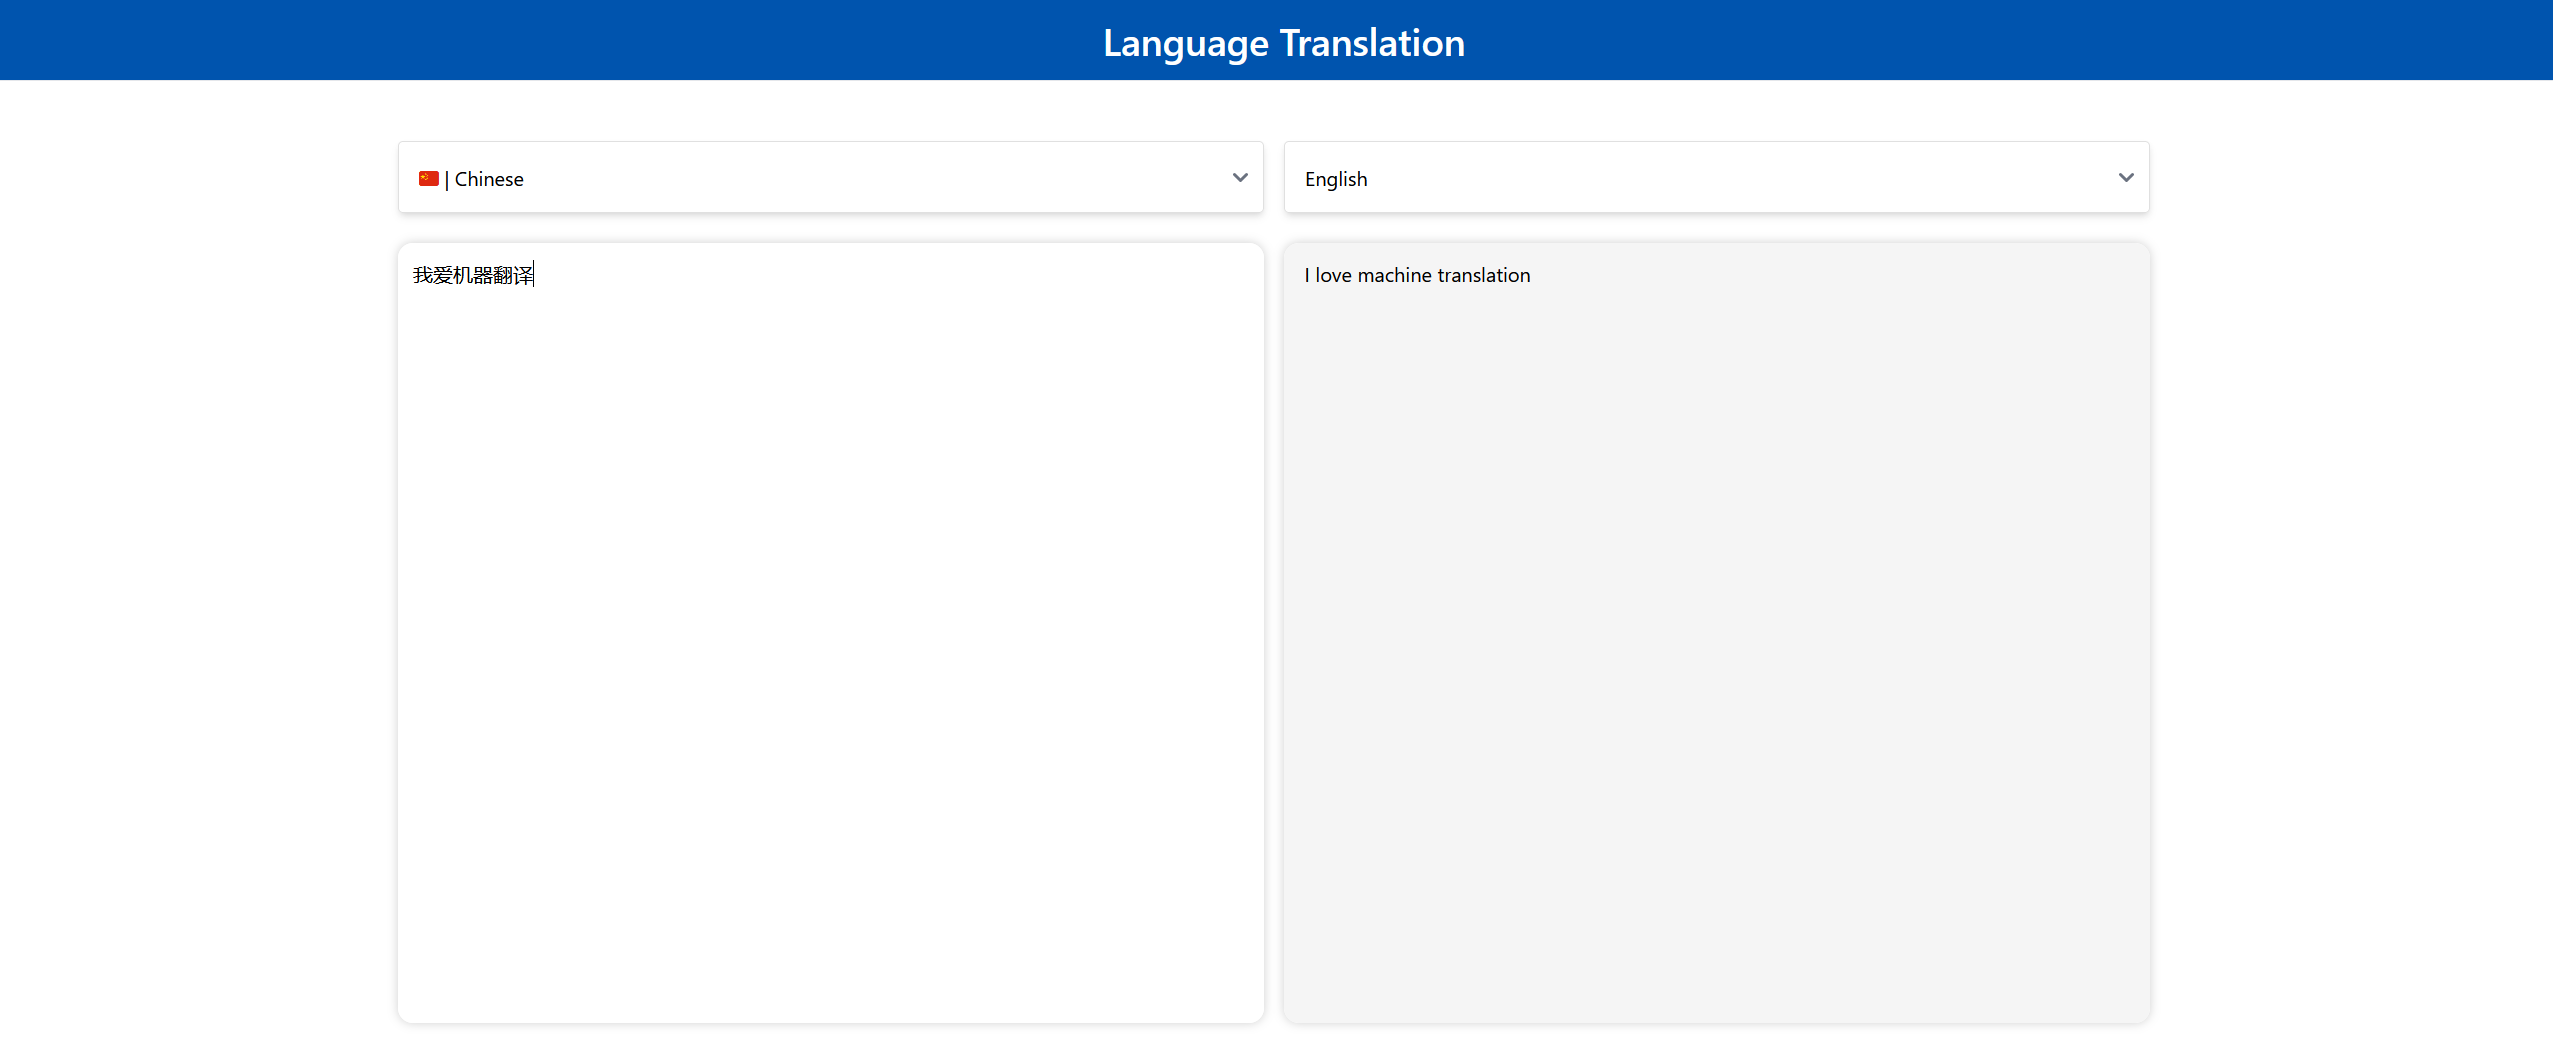2553x1057 pixels.
Task: Click the Chinese flag icon
Action: coord(428,179)
